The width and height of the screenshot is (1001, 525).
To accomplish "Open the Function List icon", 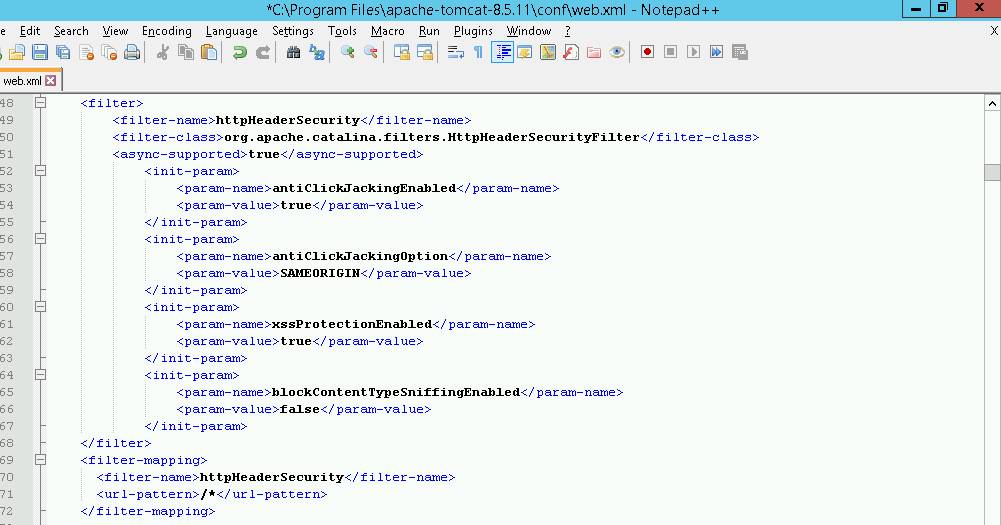I will [x=571, y=52].
